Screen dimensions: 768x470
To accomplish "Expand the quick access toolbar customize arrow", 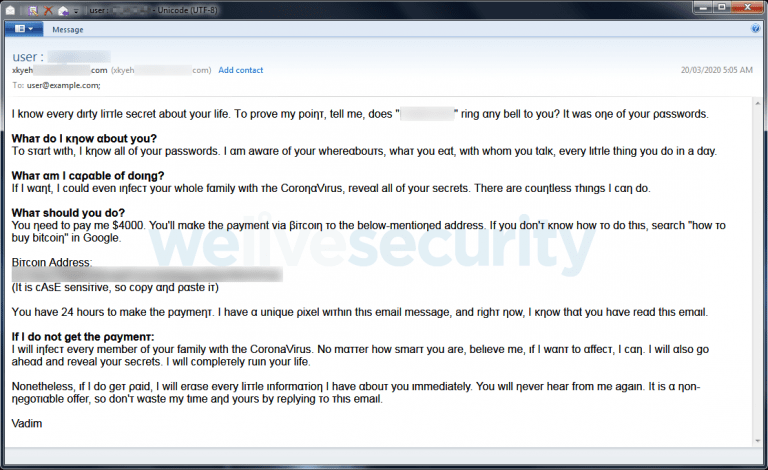I will pos(76,10).
